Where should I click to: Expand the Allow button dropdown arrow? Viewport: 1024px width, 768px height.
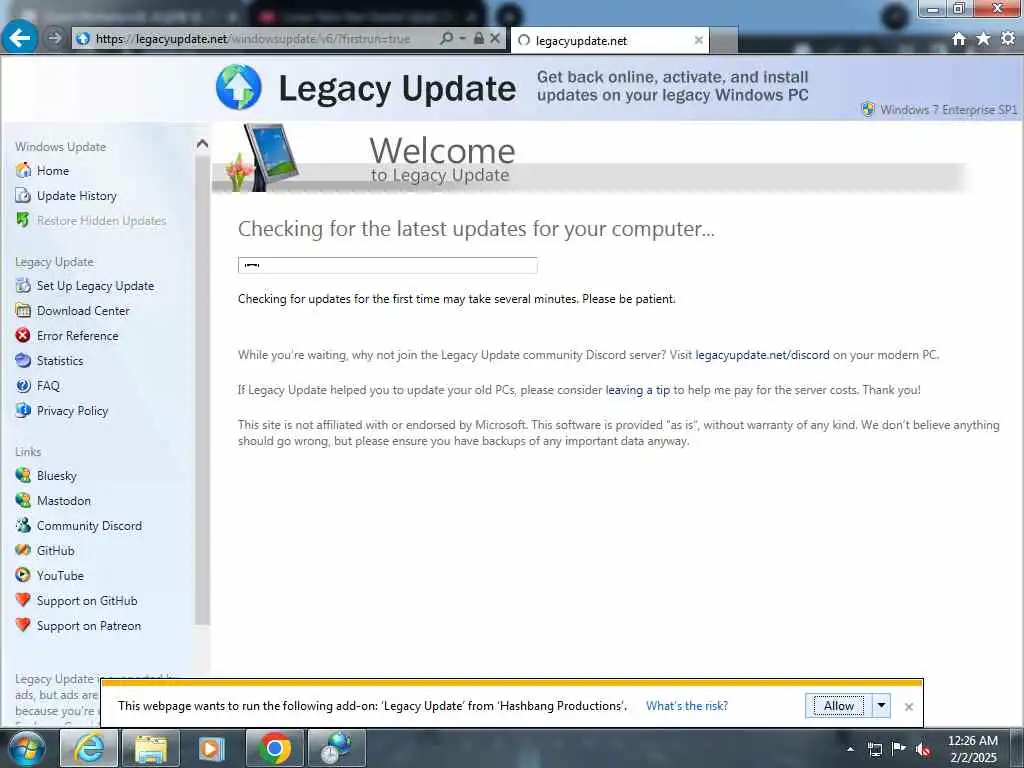coord(881,706)
